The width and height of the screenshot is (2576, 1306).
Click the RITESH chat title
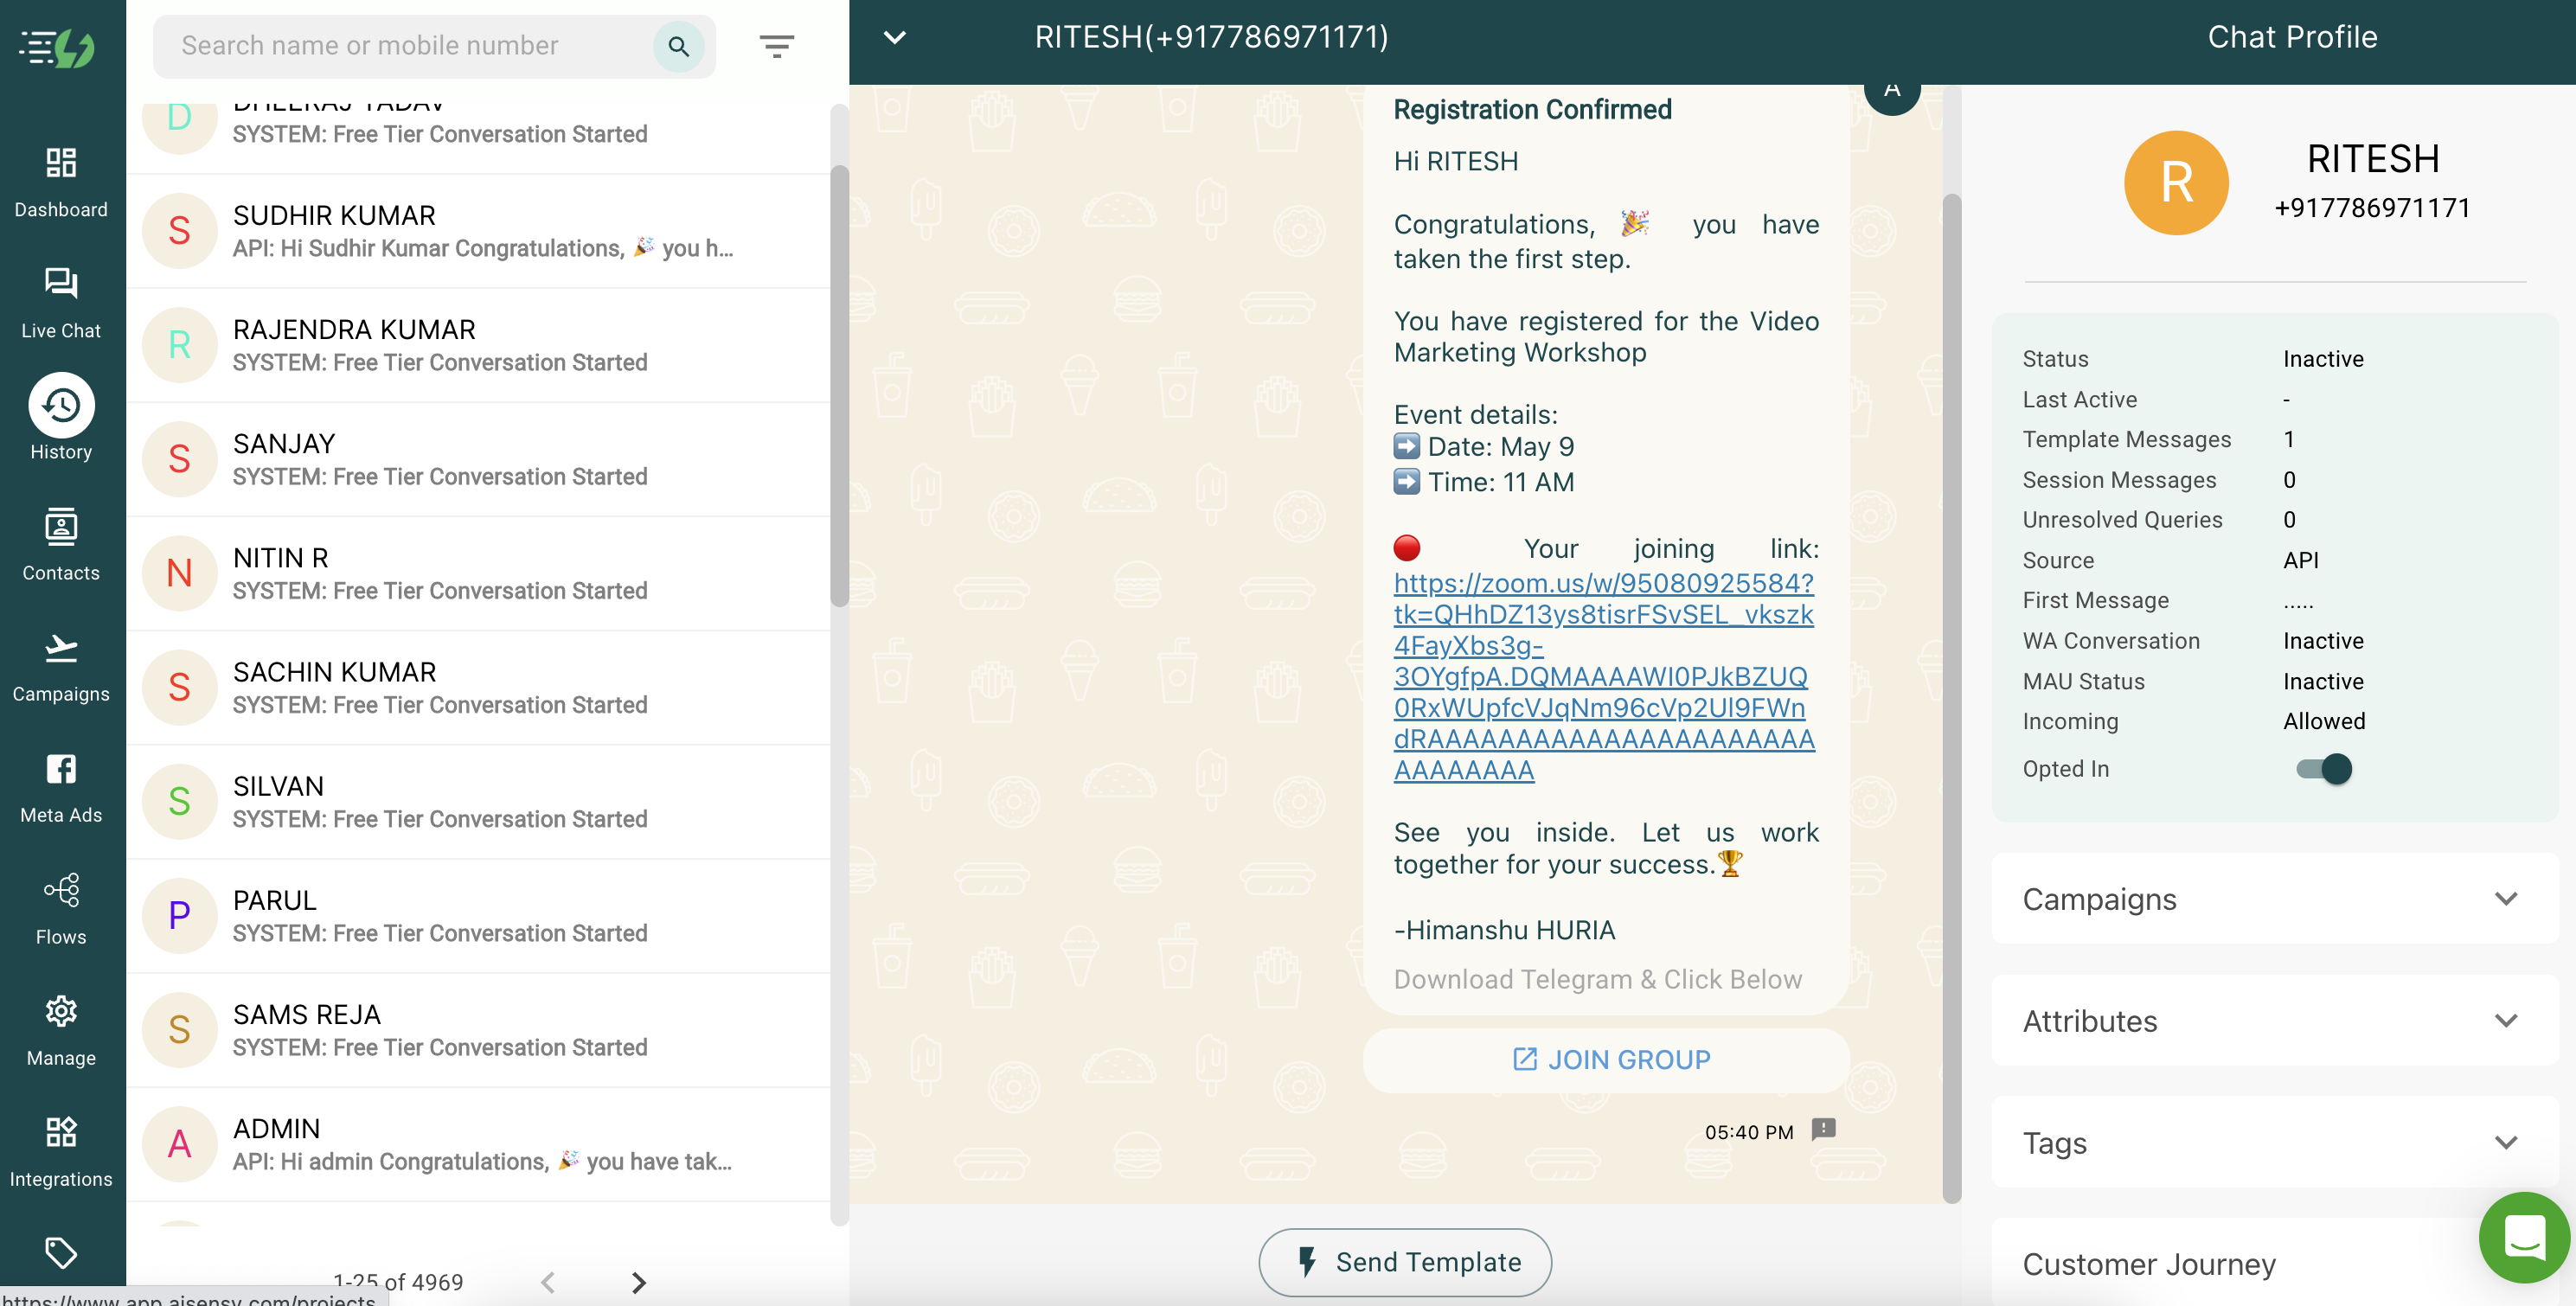coord(1211,37)
